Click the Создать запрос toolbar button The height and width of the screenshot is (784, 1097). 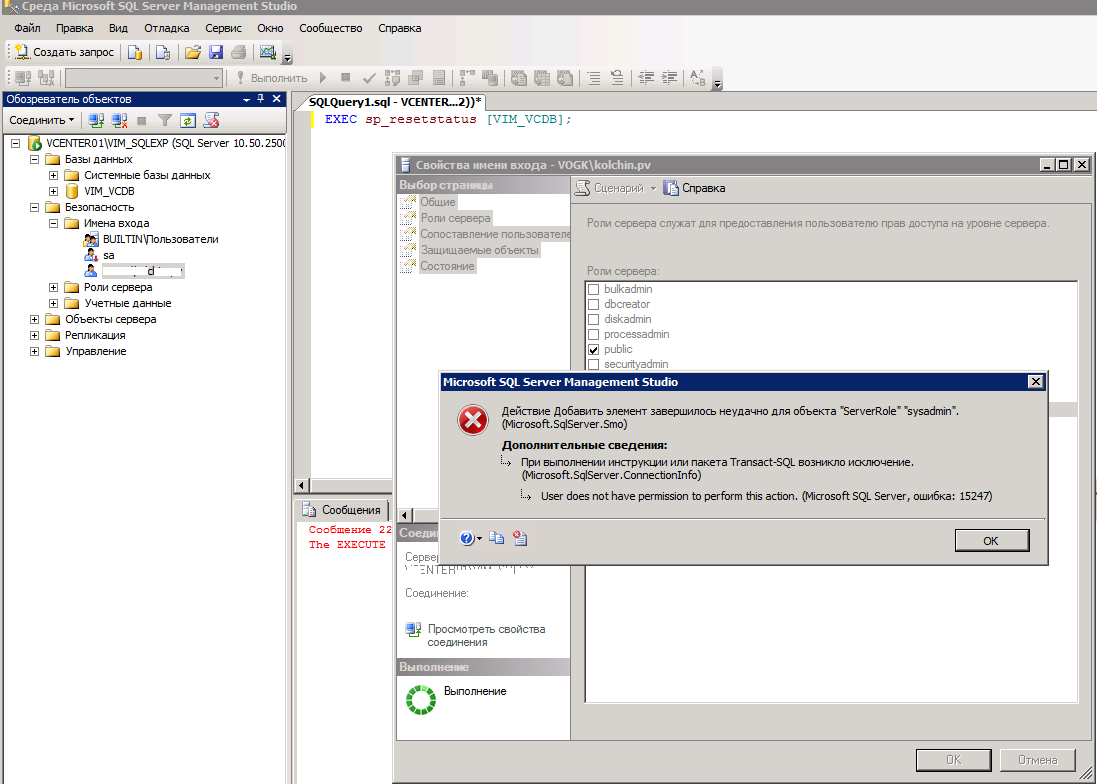pos(64,52)
